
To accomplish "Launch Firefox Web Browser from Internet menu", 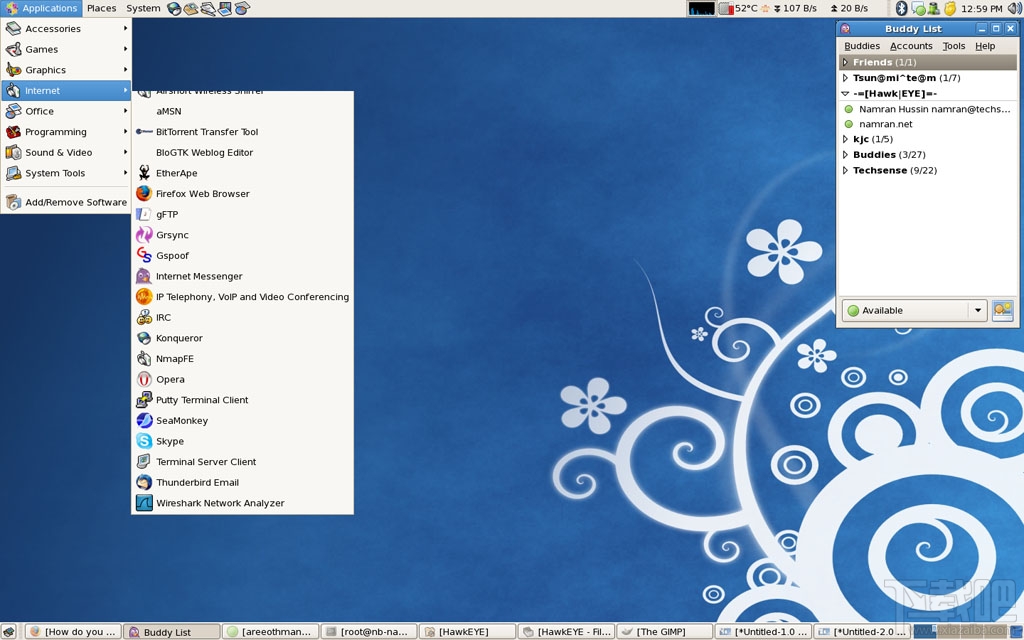I will [202, 194].
